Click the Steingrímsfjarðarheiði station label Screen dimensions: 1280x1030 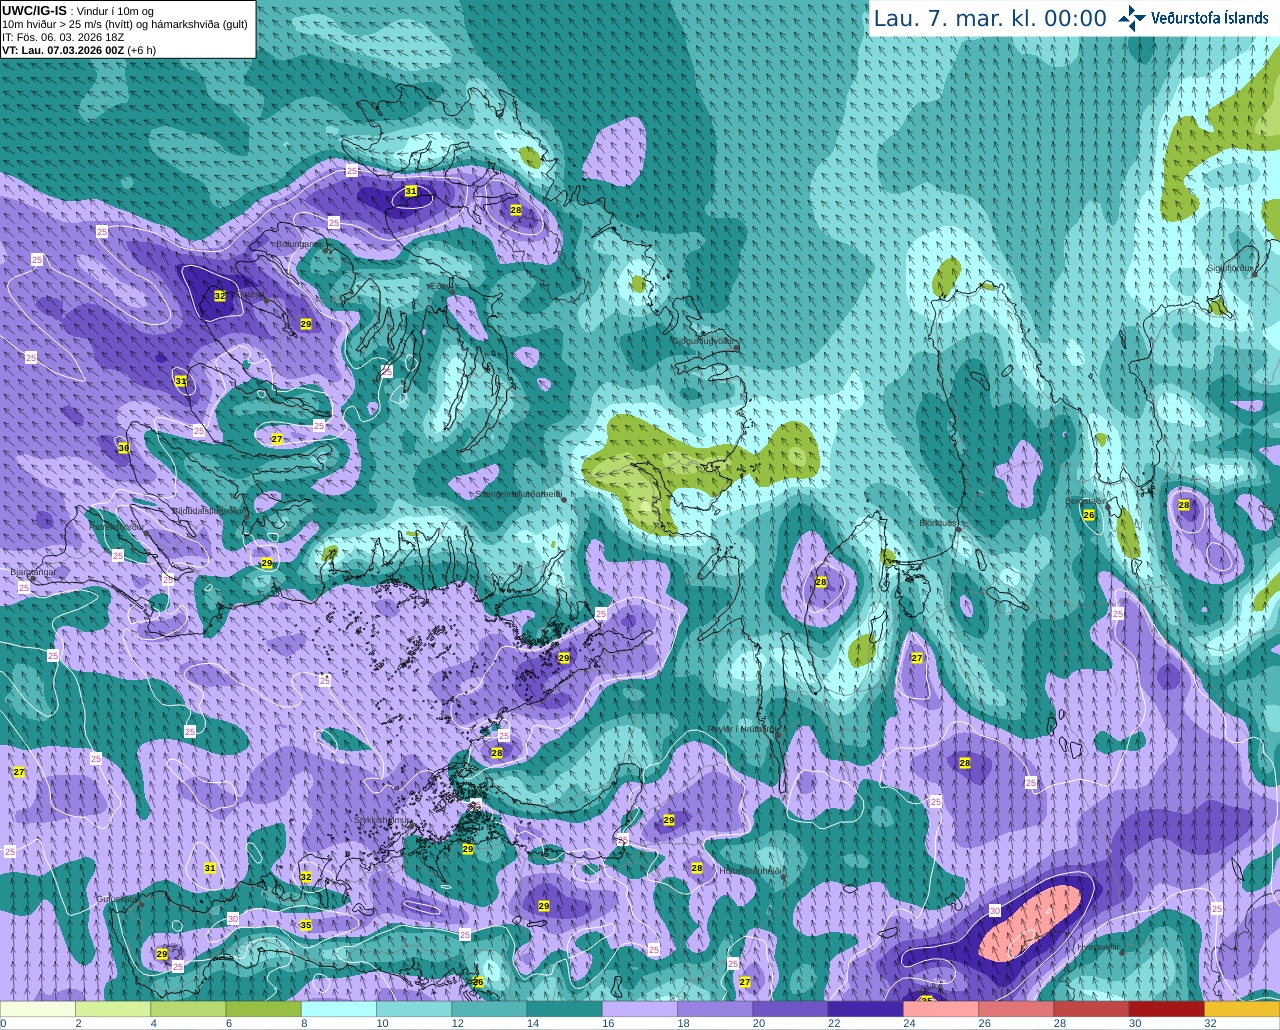[518, 493]
